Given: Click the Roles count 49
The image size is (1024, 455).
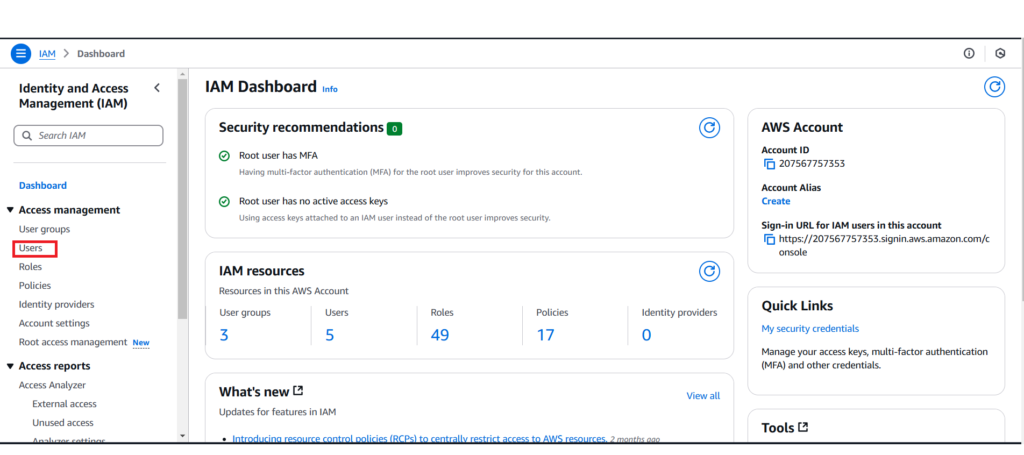Looking at the screenshot, I should coord(441,335).
